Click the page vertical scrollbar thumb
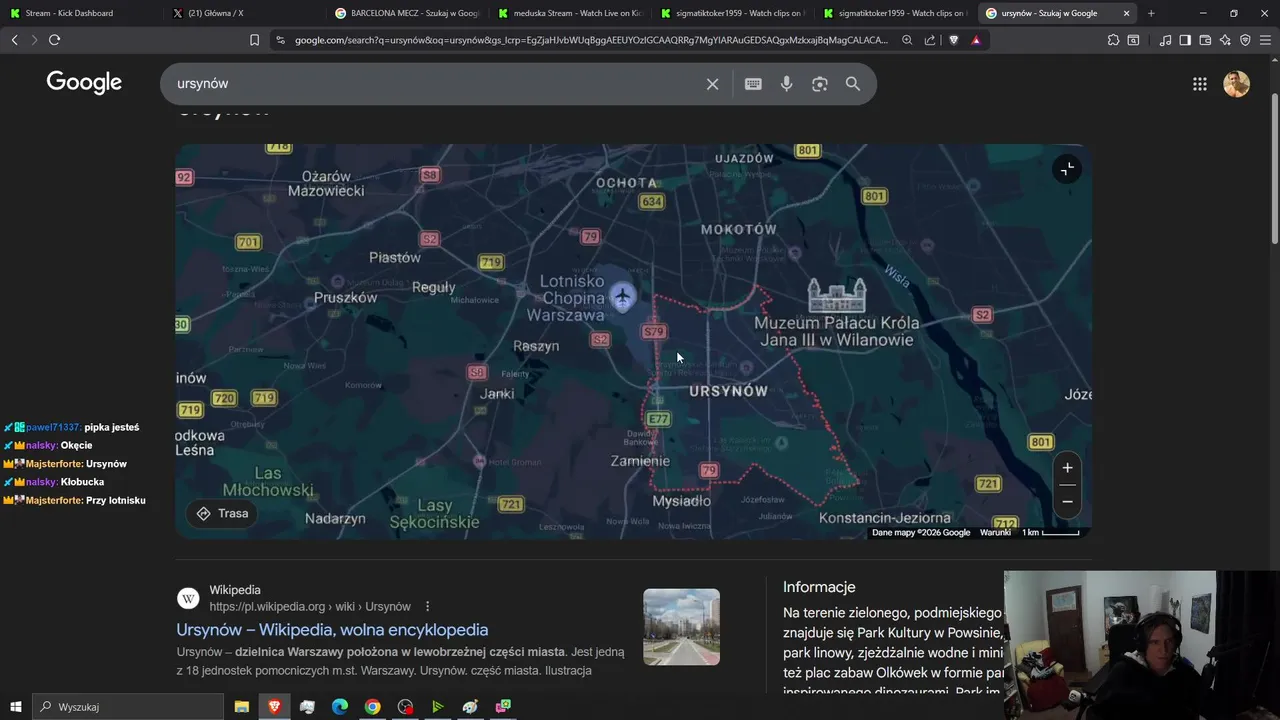1280x720 pixels. [1275, 168]
